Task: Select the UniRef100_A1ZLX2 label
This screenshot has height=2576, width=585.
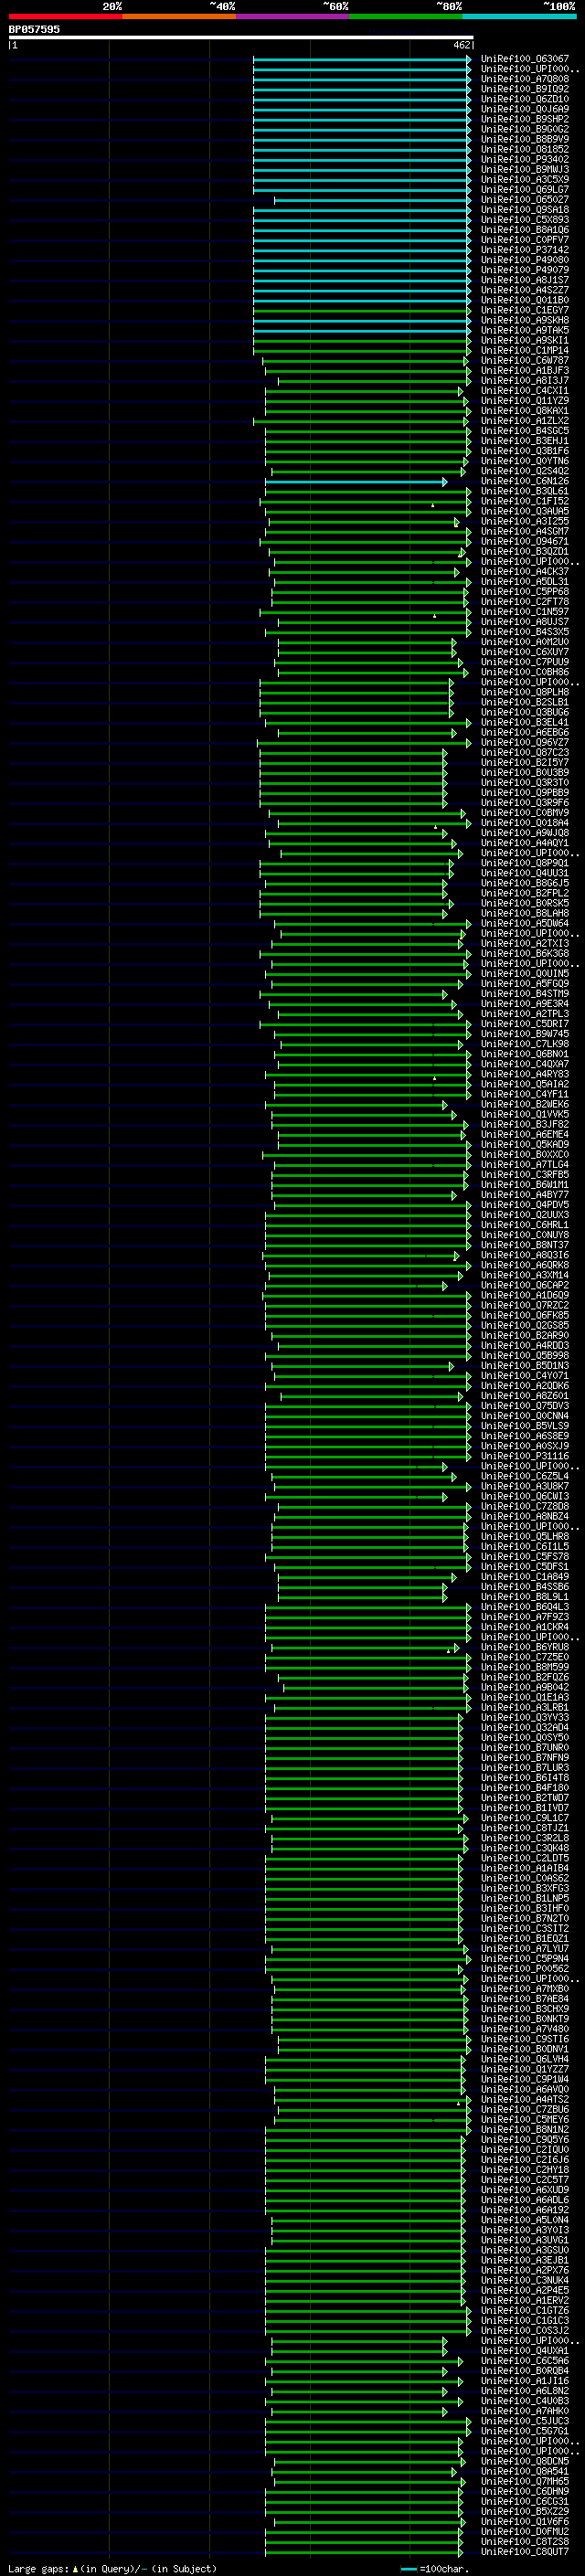Action: tap(524, 421)
